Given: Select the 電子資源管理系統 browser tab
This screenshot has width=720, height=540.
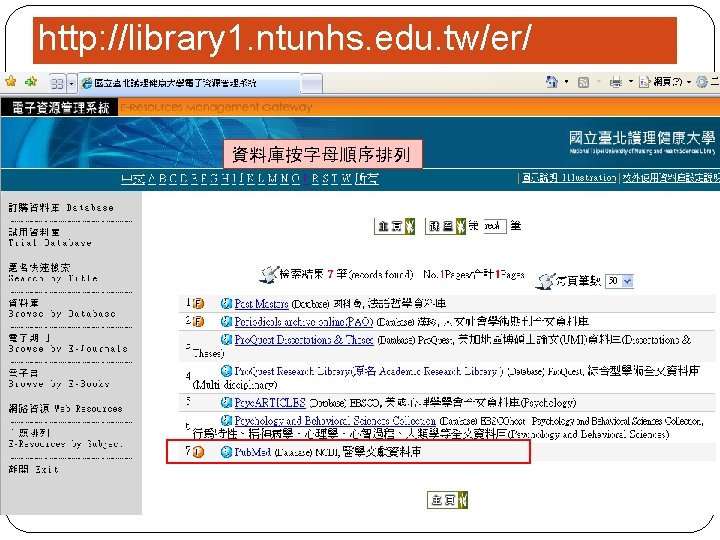Looking at the screenshot, I should click(x=188, y=83).
